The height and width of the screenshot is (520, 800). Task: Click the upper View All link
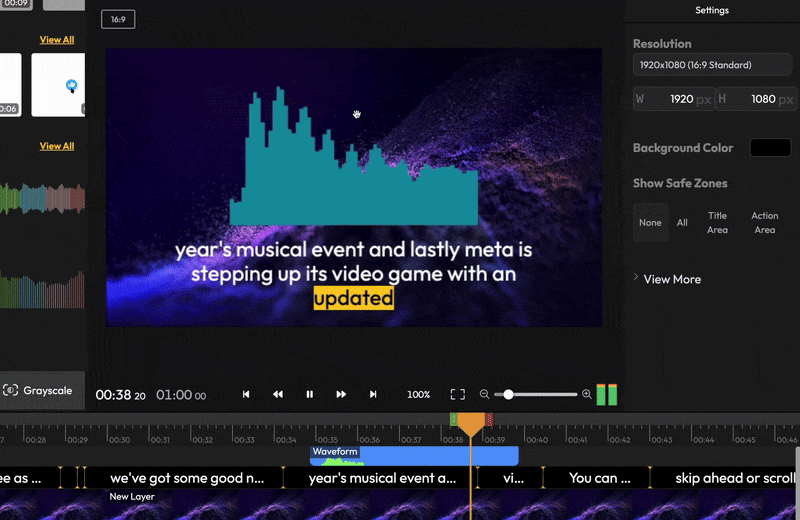[x=57, y=40]
